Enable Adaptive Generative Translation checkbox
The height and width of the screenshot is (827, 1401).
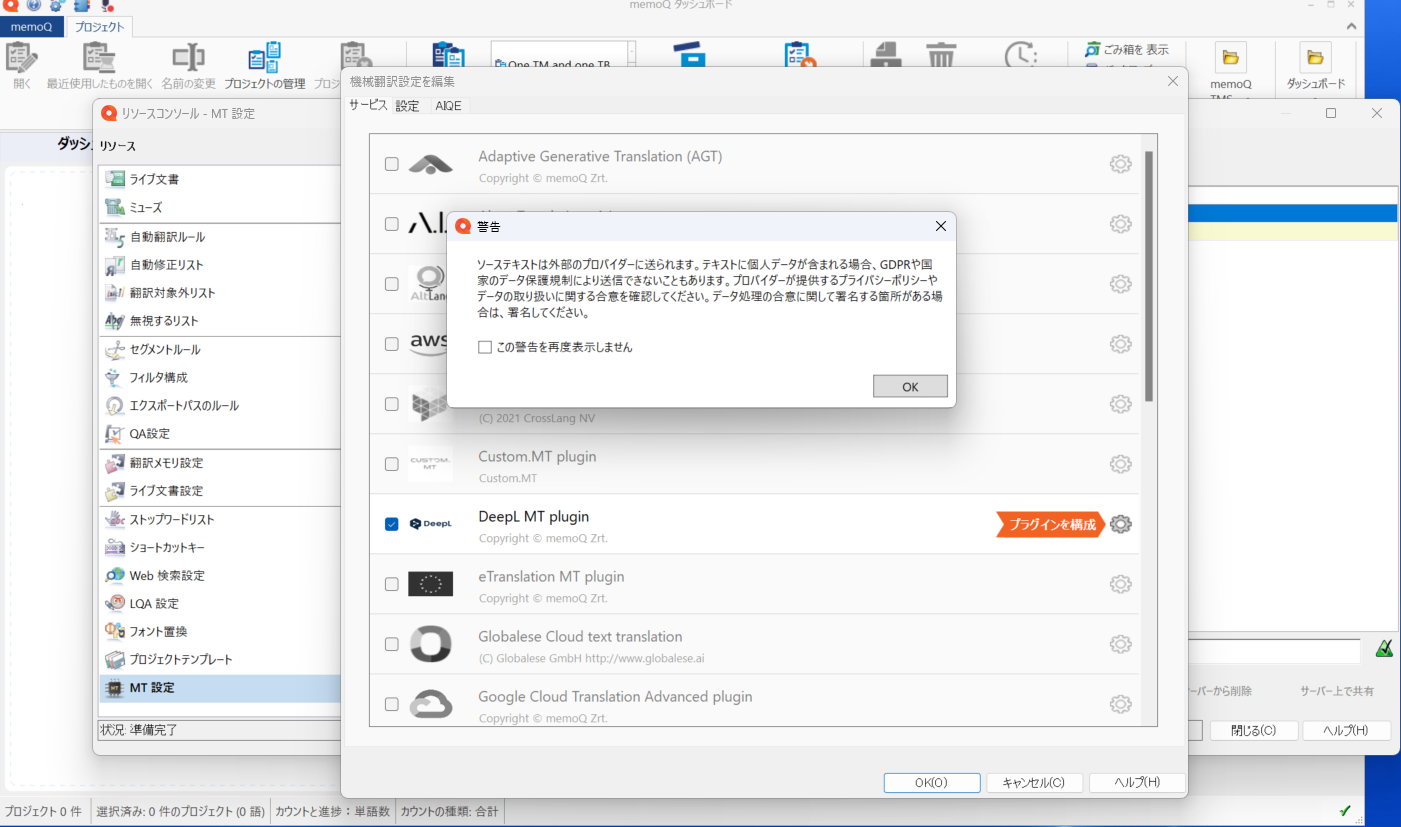click(392, 164)
